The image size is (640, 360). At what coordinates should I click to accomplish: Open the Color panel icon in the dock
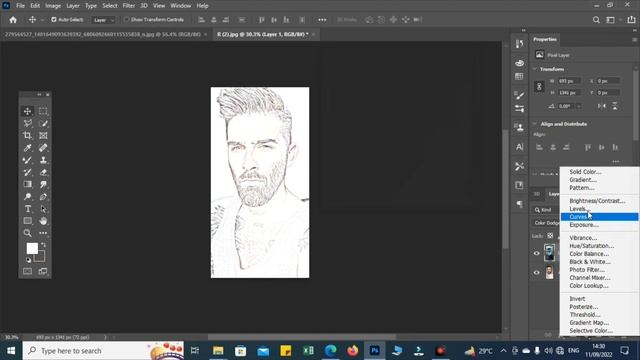[x=519, y=63]
